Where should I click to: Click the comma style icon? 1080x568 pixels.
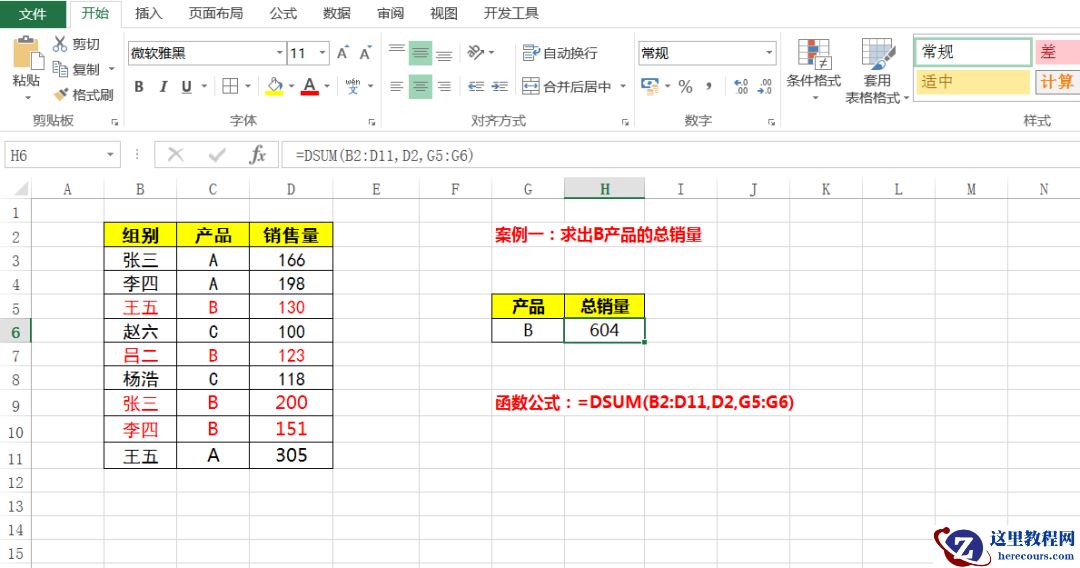[709, 86]
